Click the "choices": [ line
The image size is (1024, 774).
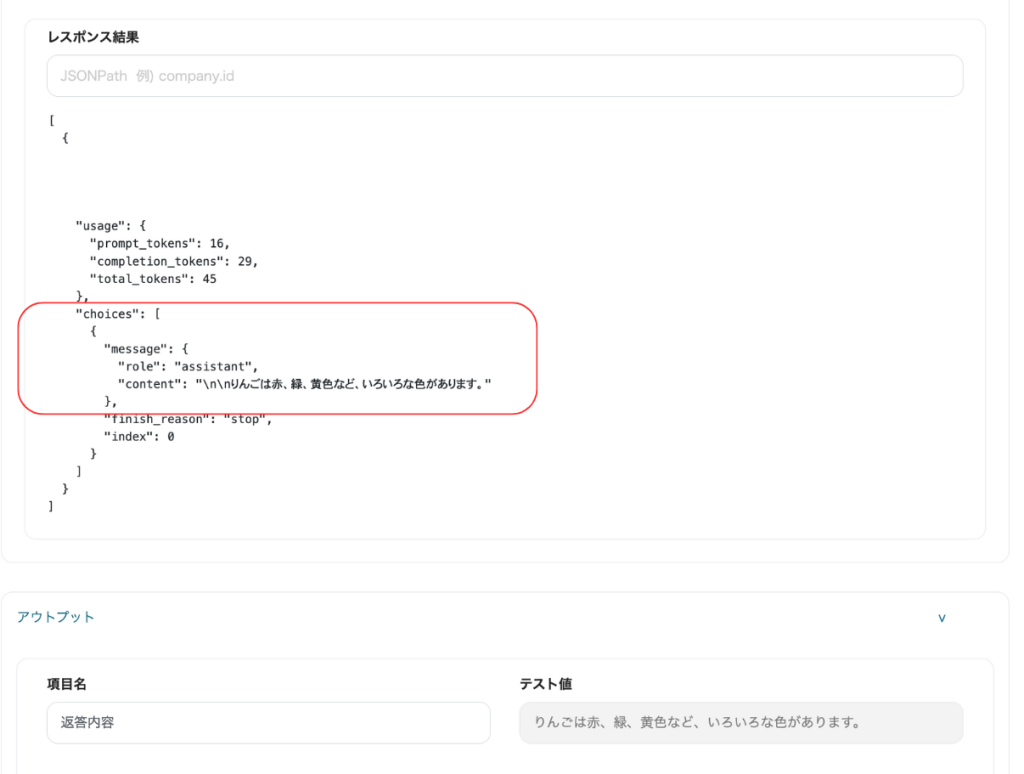tap(118, 314)
